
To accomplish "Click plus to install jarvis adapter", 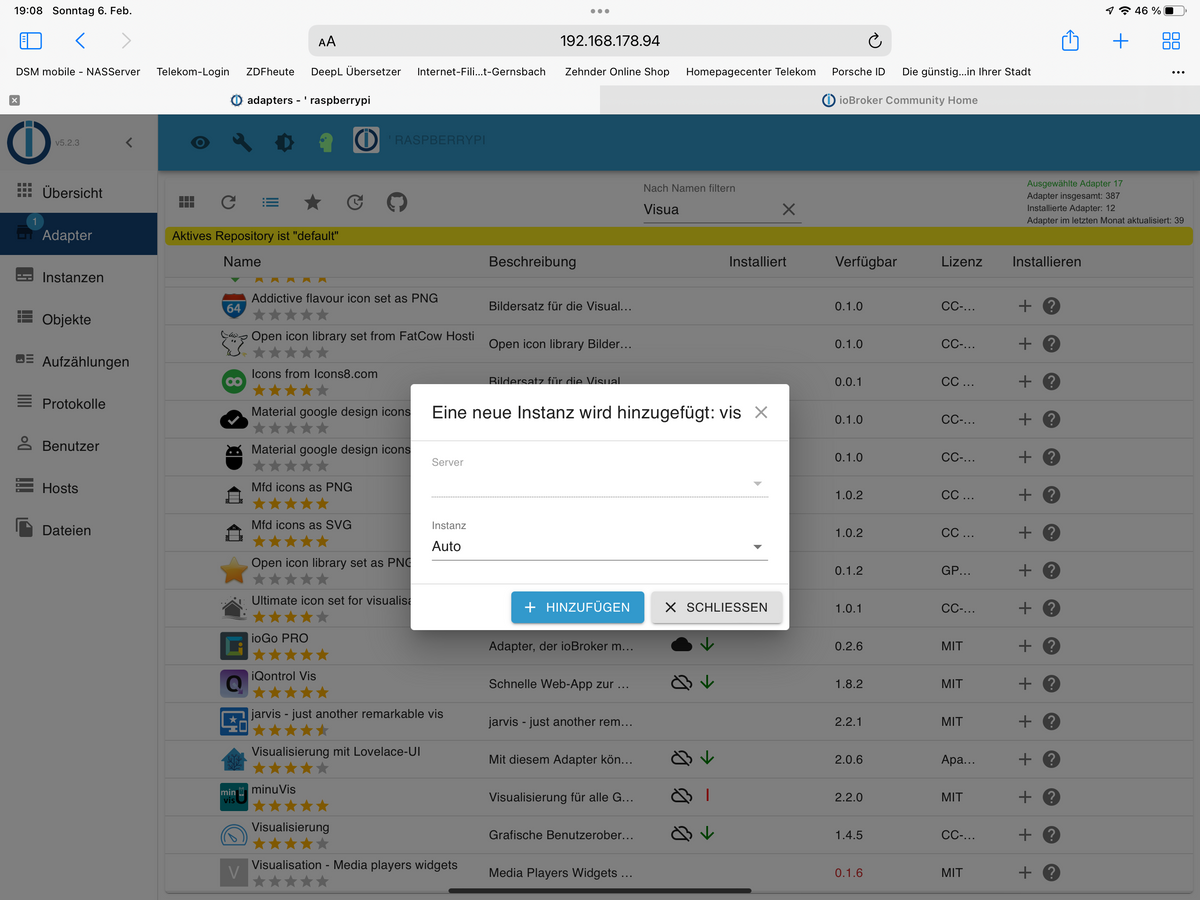I will point(1024,721).
